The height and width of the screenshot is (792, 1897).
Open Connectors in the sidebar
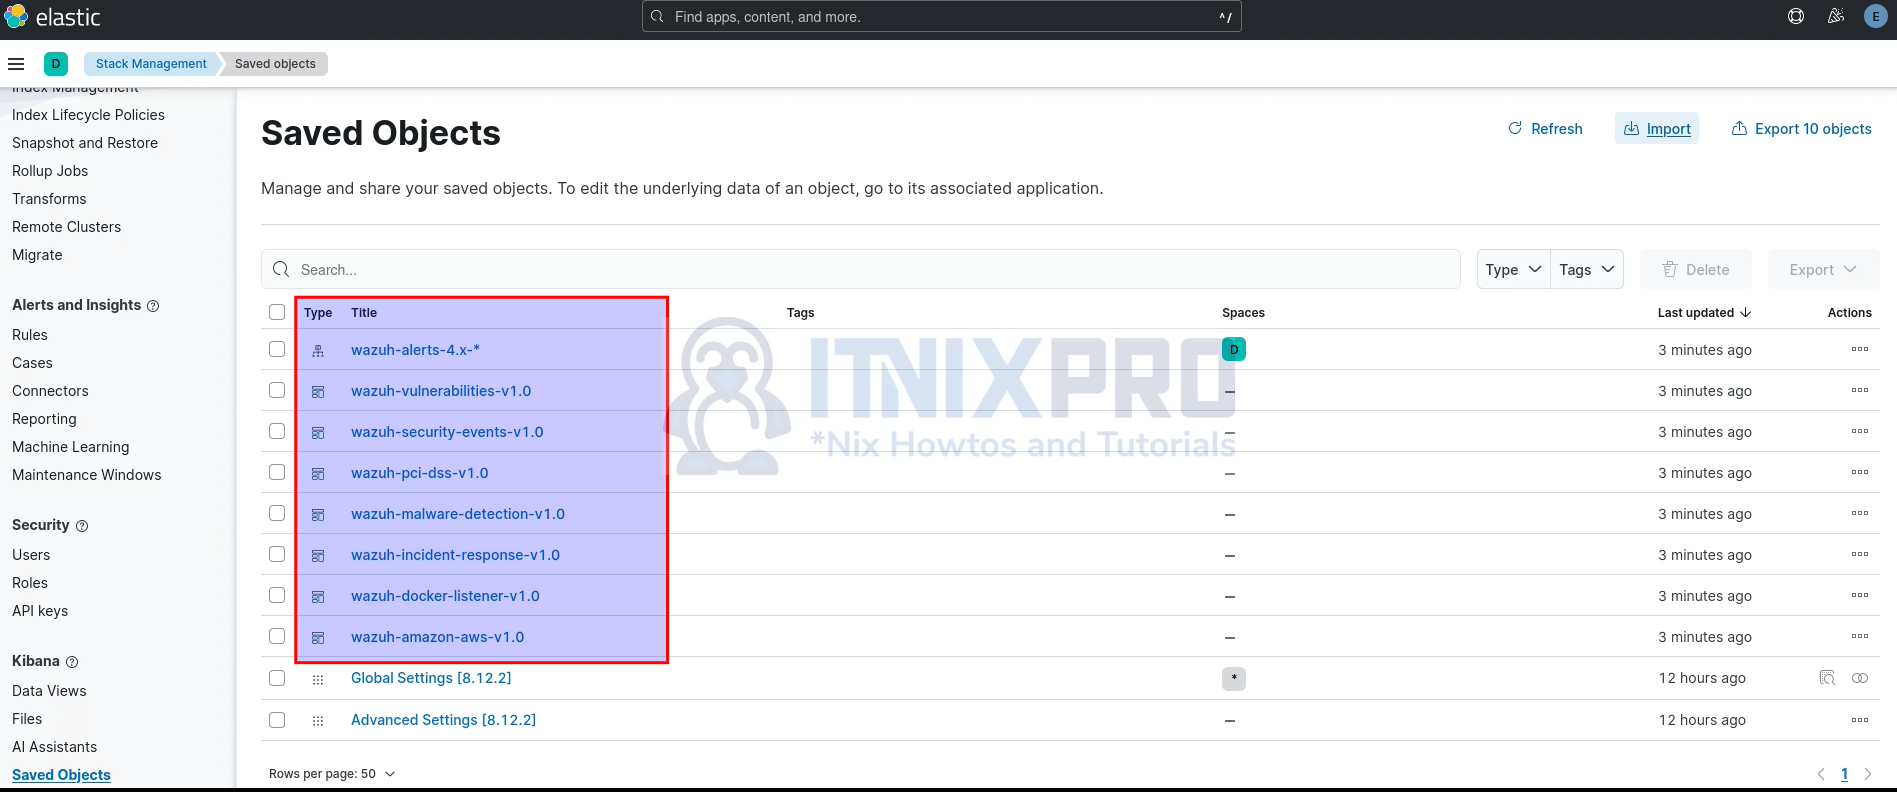tap(50, 391)
